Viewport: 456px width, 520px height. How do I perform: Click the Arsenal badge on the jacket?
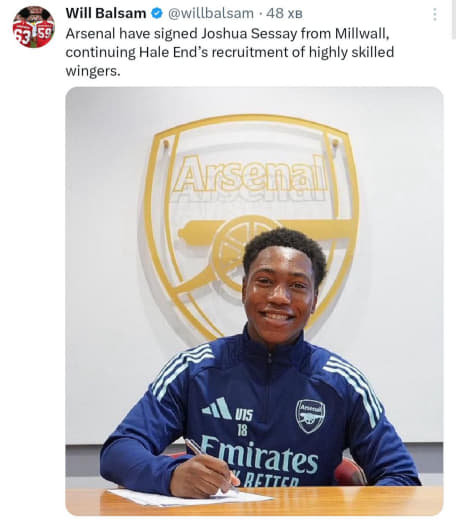pos(310,416)
